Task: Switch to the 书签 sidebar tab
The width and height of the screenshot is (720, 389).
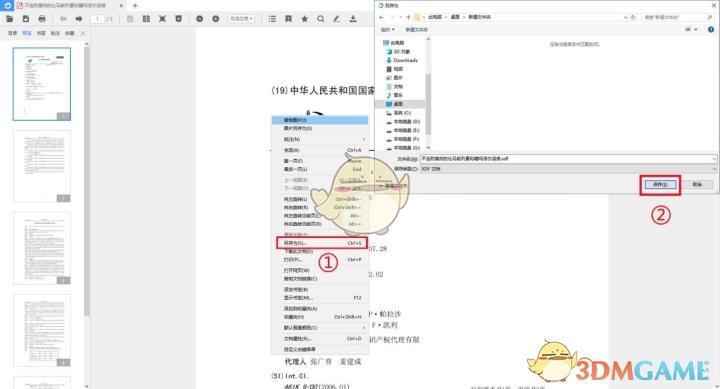Action: point(41,33)
